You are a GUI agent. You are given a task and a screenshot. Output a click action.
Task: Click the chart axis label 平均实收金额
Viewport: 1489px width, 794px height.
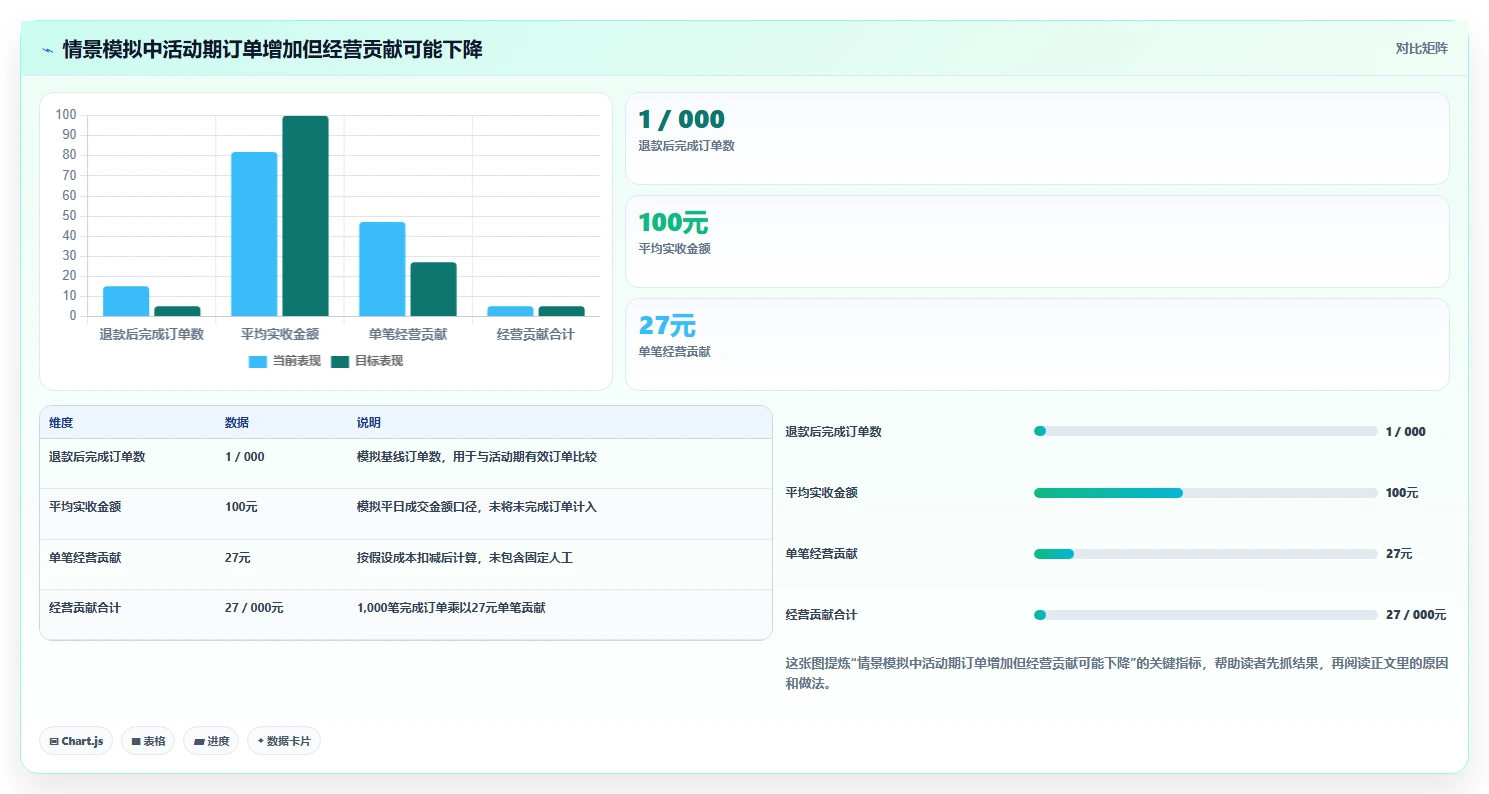click(280, 334)
